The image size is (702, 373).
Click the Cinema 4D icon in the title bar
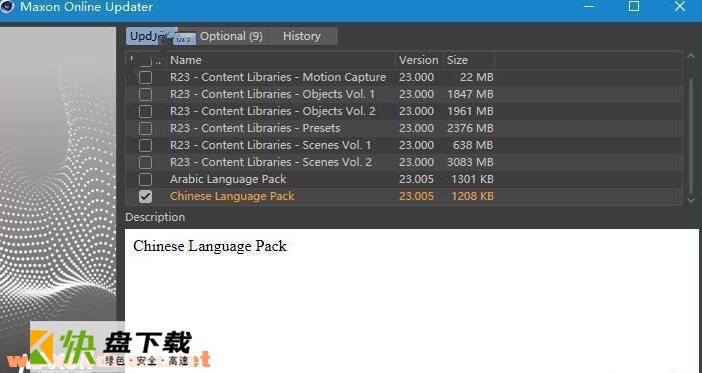(7, 7)
